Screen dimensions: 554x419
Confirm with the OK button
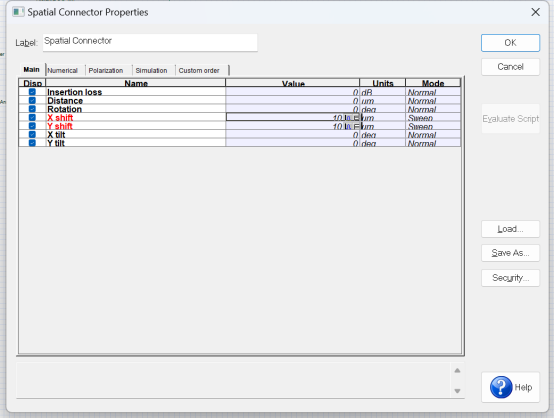[x=510, y=43]
